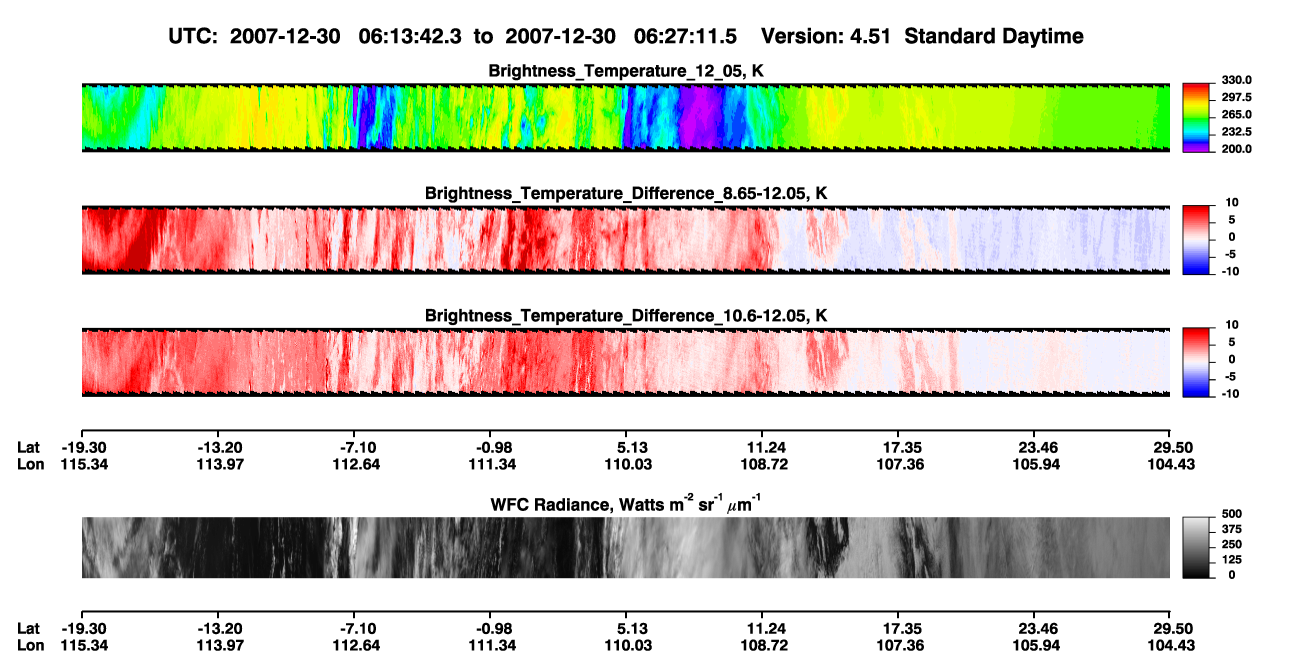Click the rainbow colorbar for Brightness Temperature
The image size is (1300, 667).
tap(1194, 118)
